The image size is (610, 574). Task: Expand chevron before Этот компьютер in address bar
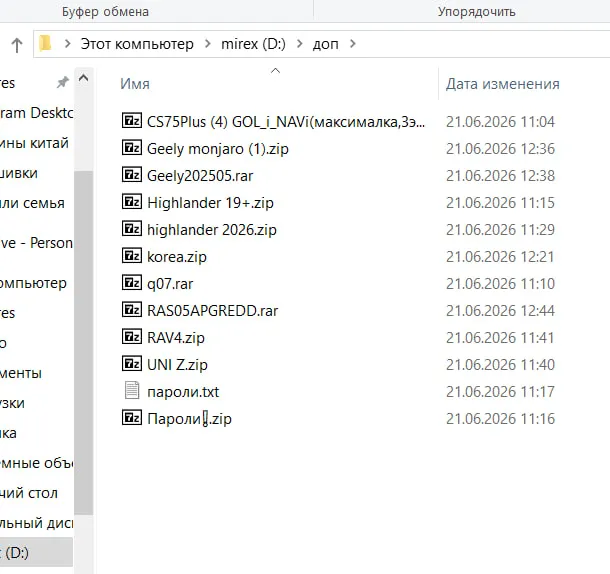click(x=67, y=44)
